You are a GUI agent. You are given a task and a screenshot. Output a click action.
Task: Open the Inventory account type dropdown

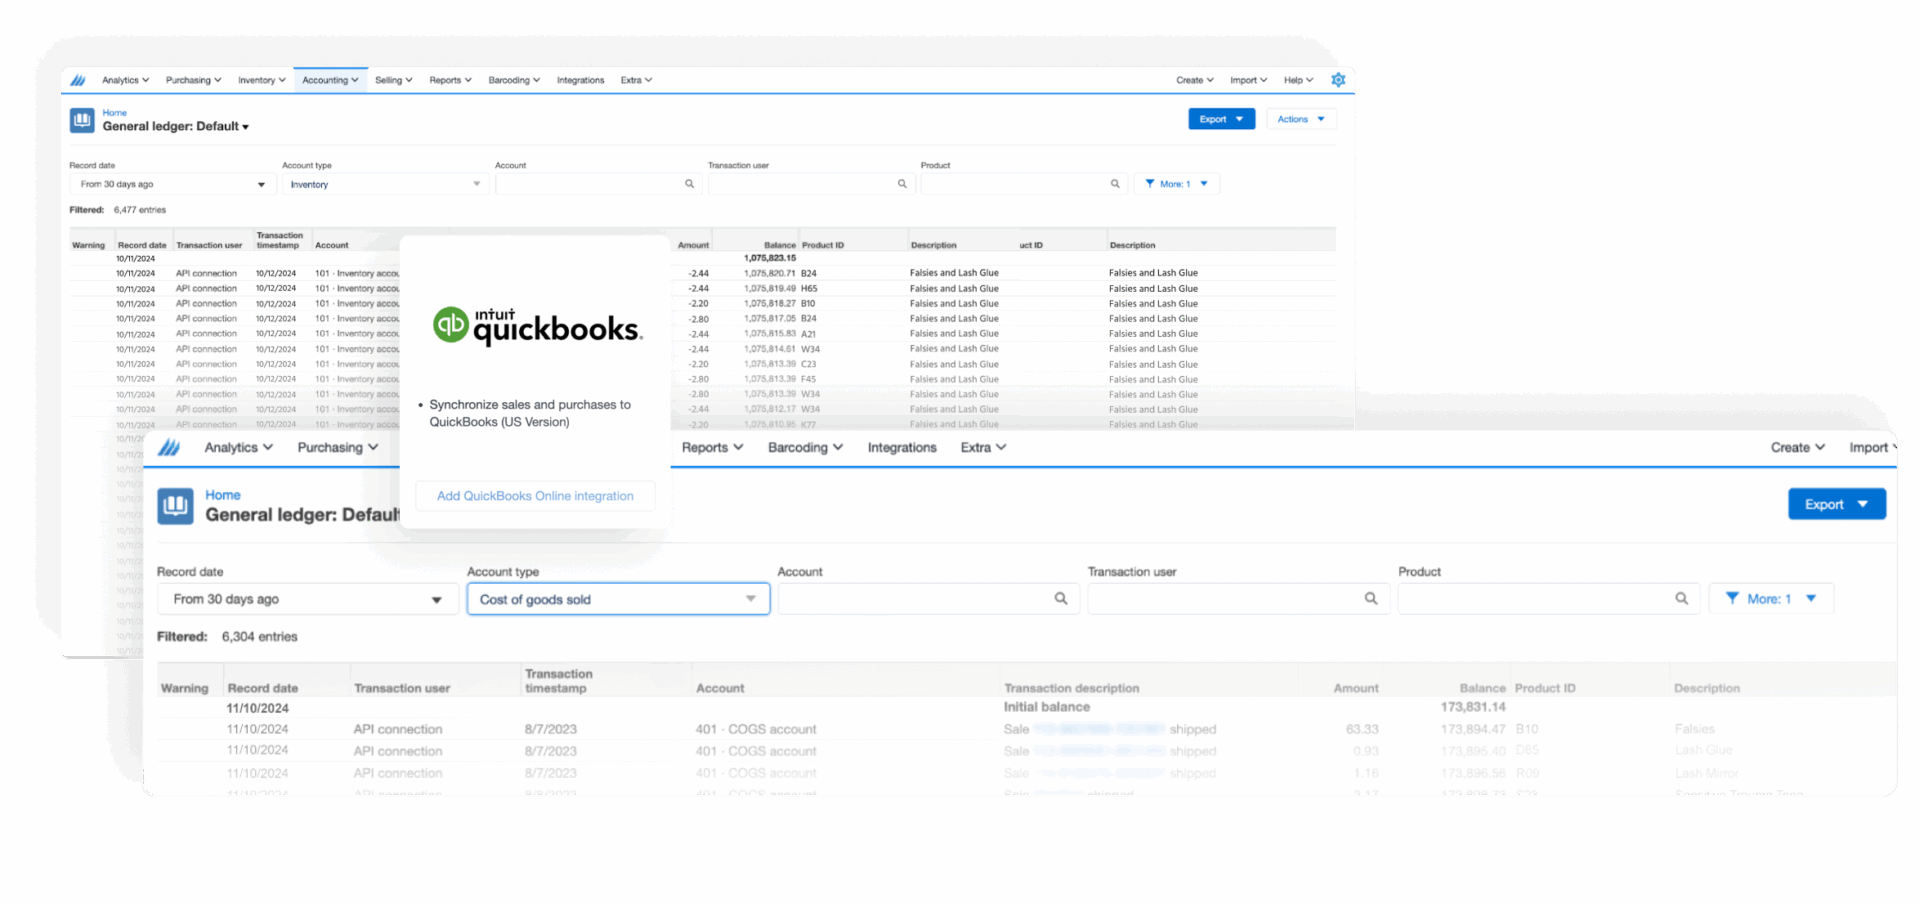384,184
